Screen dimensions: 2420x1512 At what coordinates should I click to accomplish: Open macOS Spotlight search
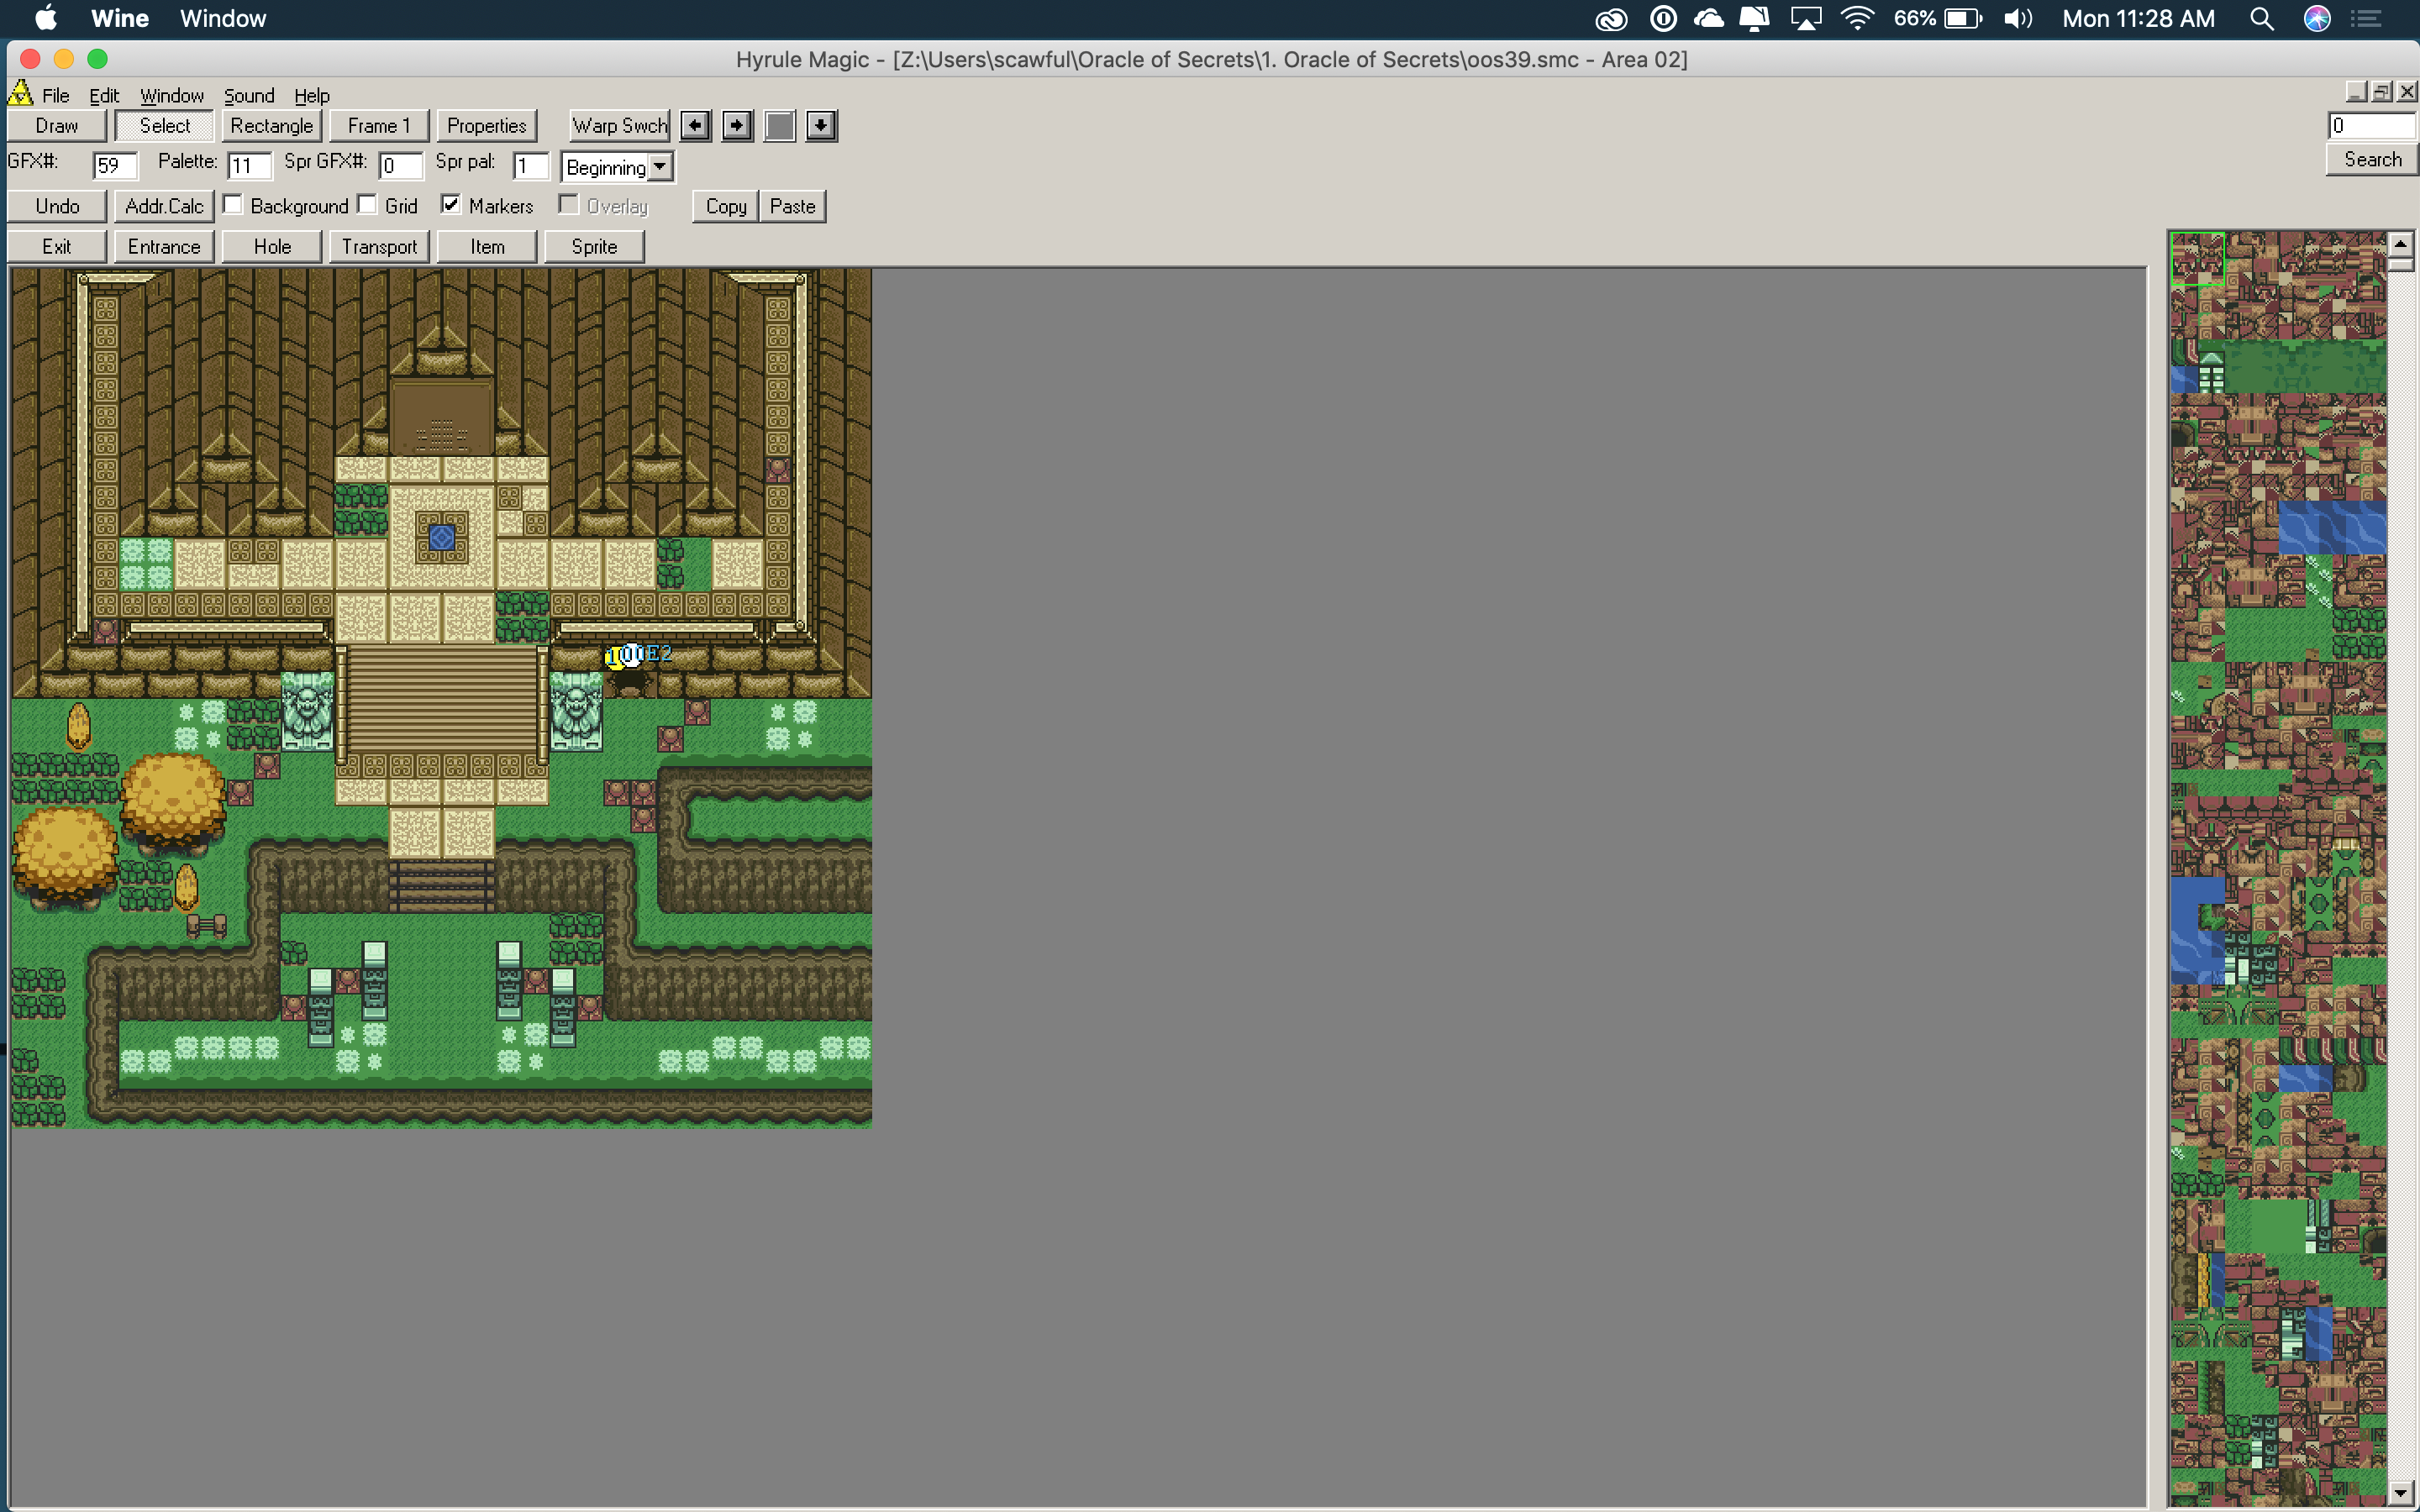[x=2262, y=19]
